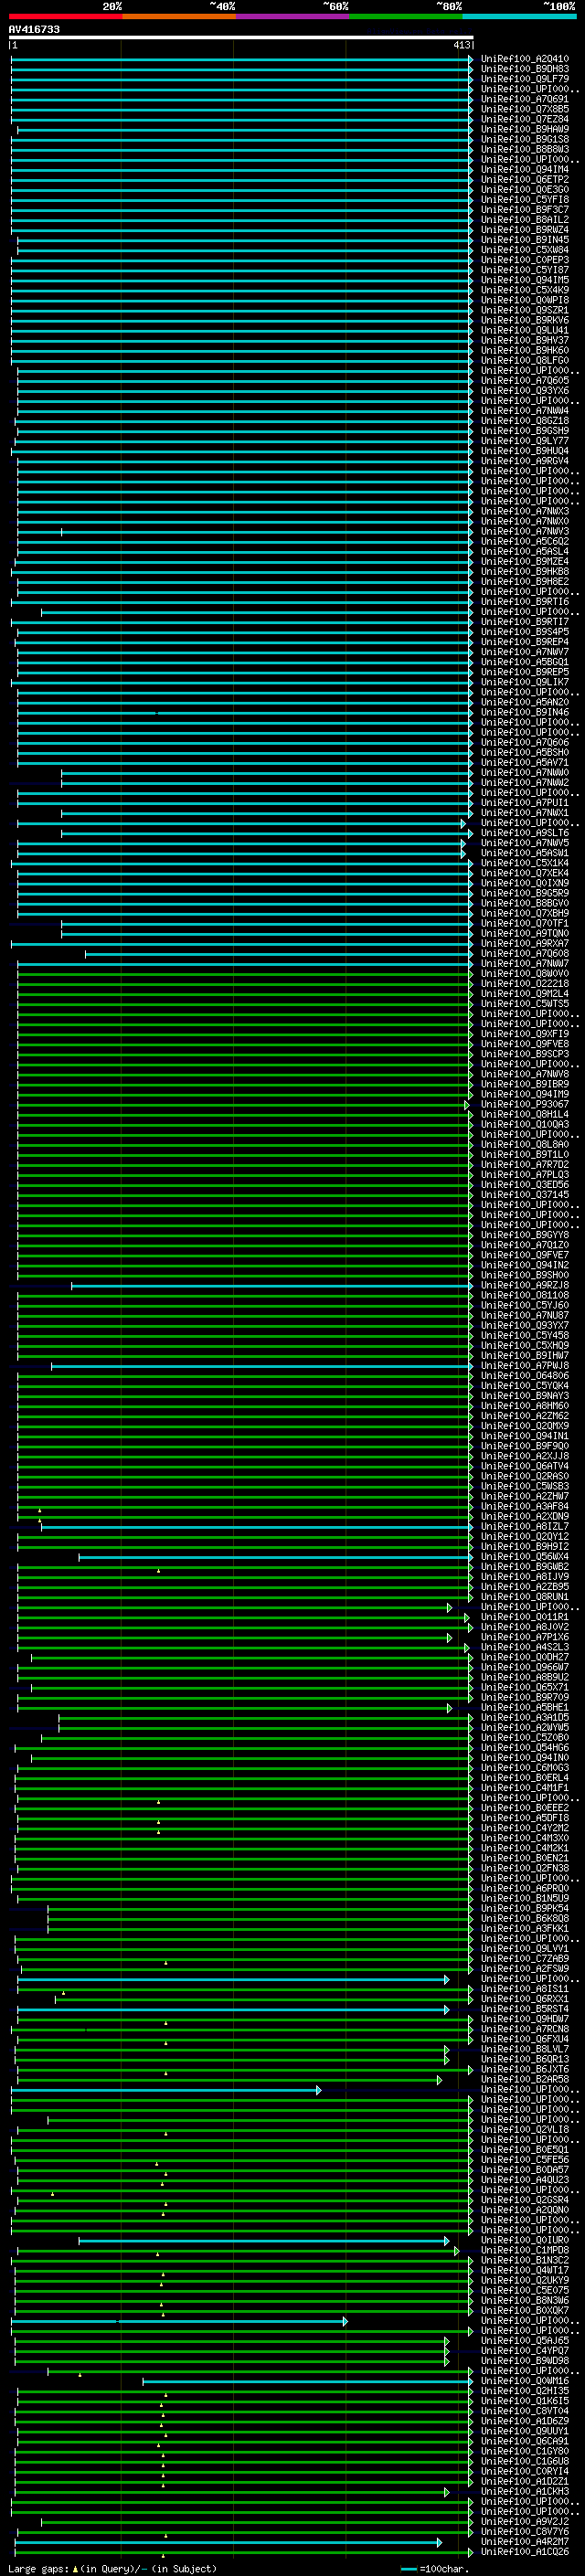585x2576 pixels.
Task: Select the UniRef100_B9HAW9 label
Action: (x=525, y=129)
